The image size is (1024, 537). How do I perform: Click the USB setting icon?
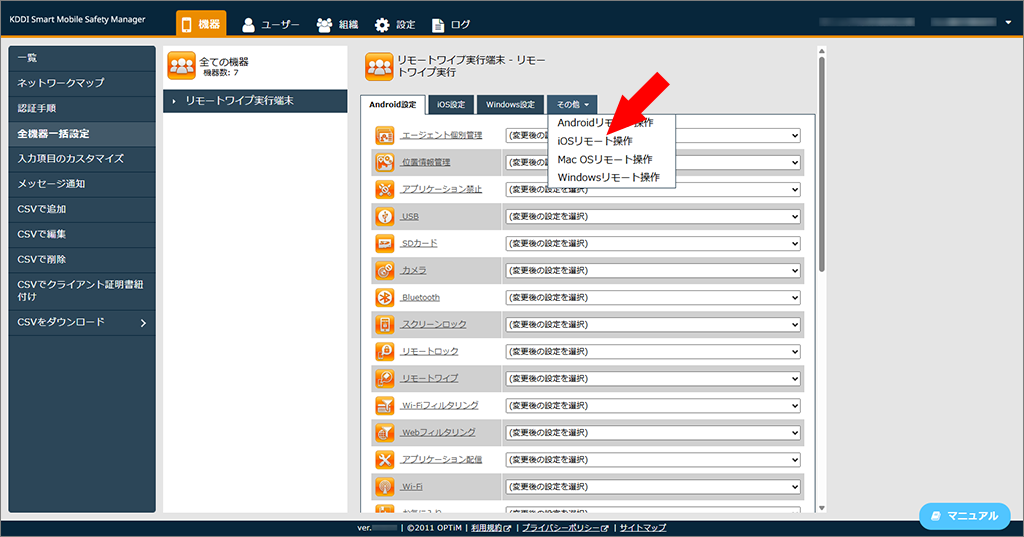pyautogui.click(x=385, y=216)
